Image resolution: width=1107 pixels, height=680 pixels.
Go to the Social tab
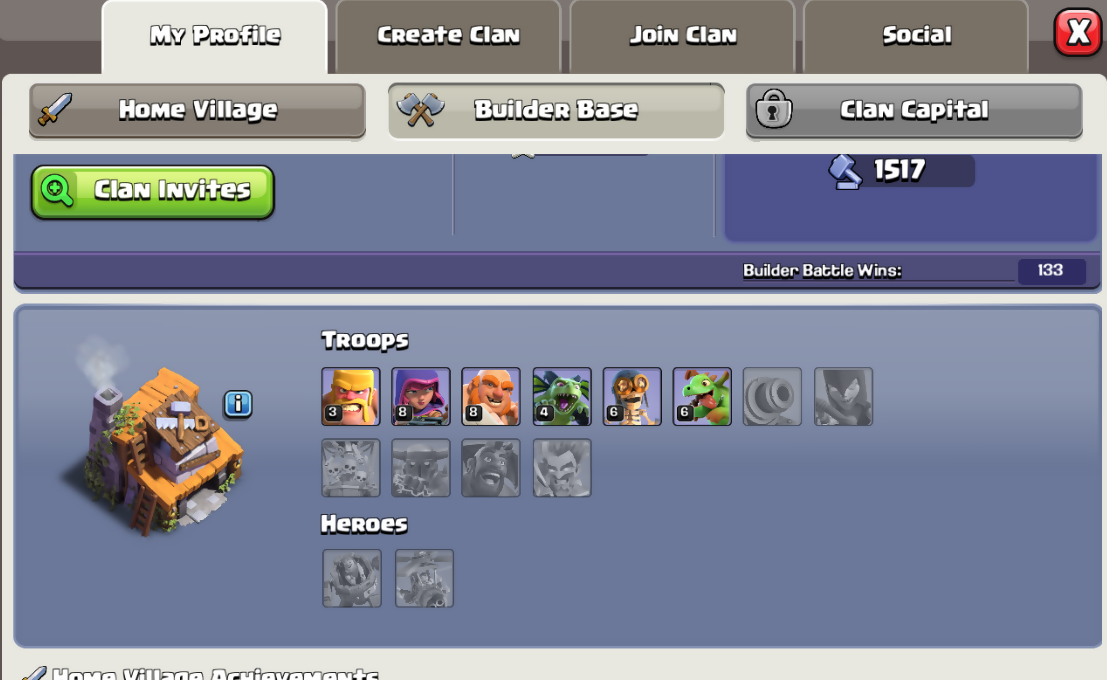916,35
